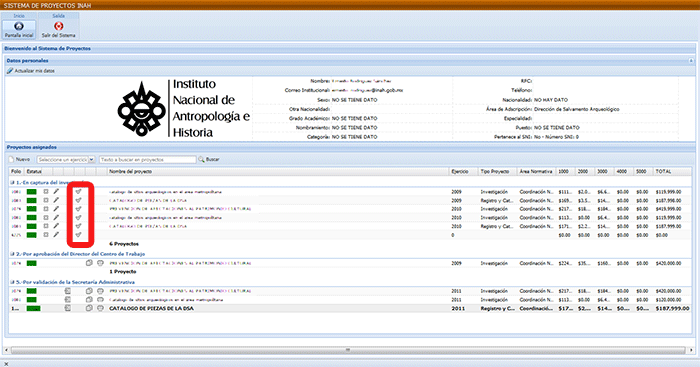Tick the square box of 2010 $187,999.00 project
The width and height of the screenshot is (700, 367).
coord(46,226)
